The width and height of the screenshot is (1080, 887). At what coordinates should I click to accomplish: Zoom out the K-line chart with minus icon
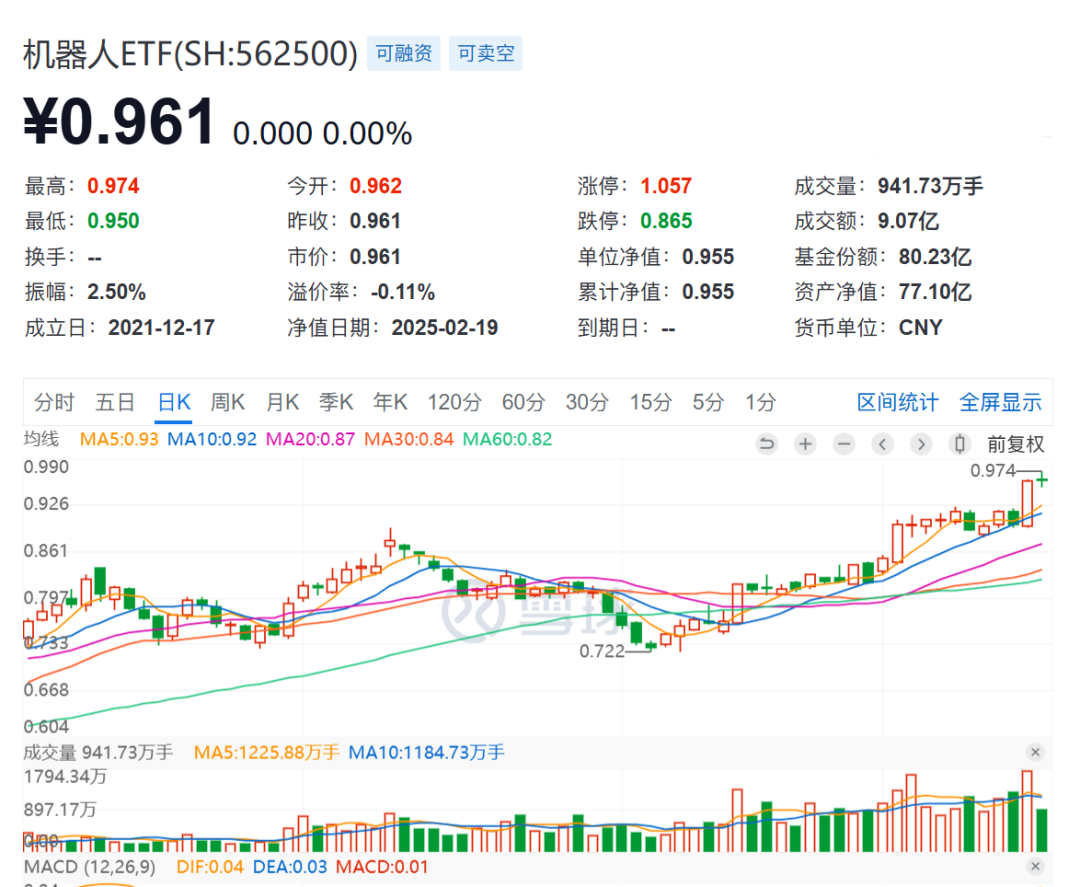[x=844, y=444]
